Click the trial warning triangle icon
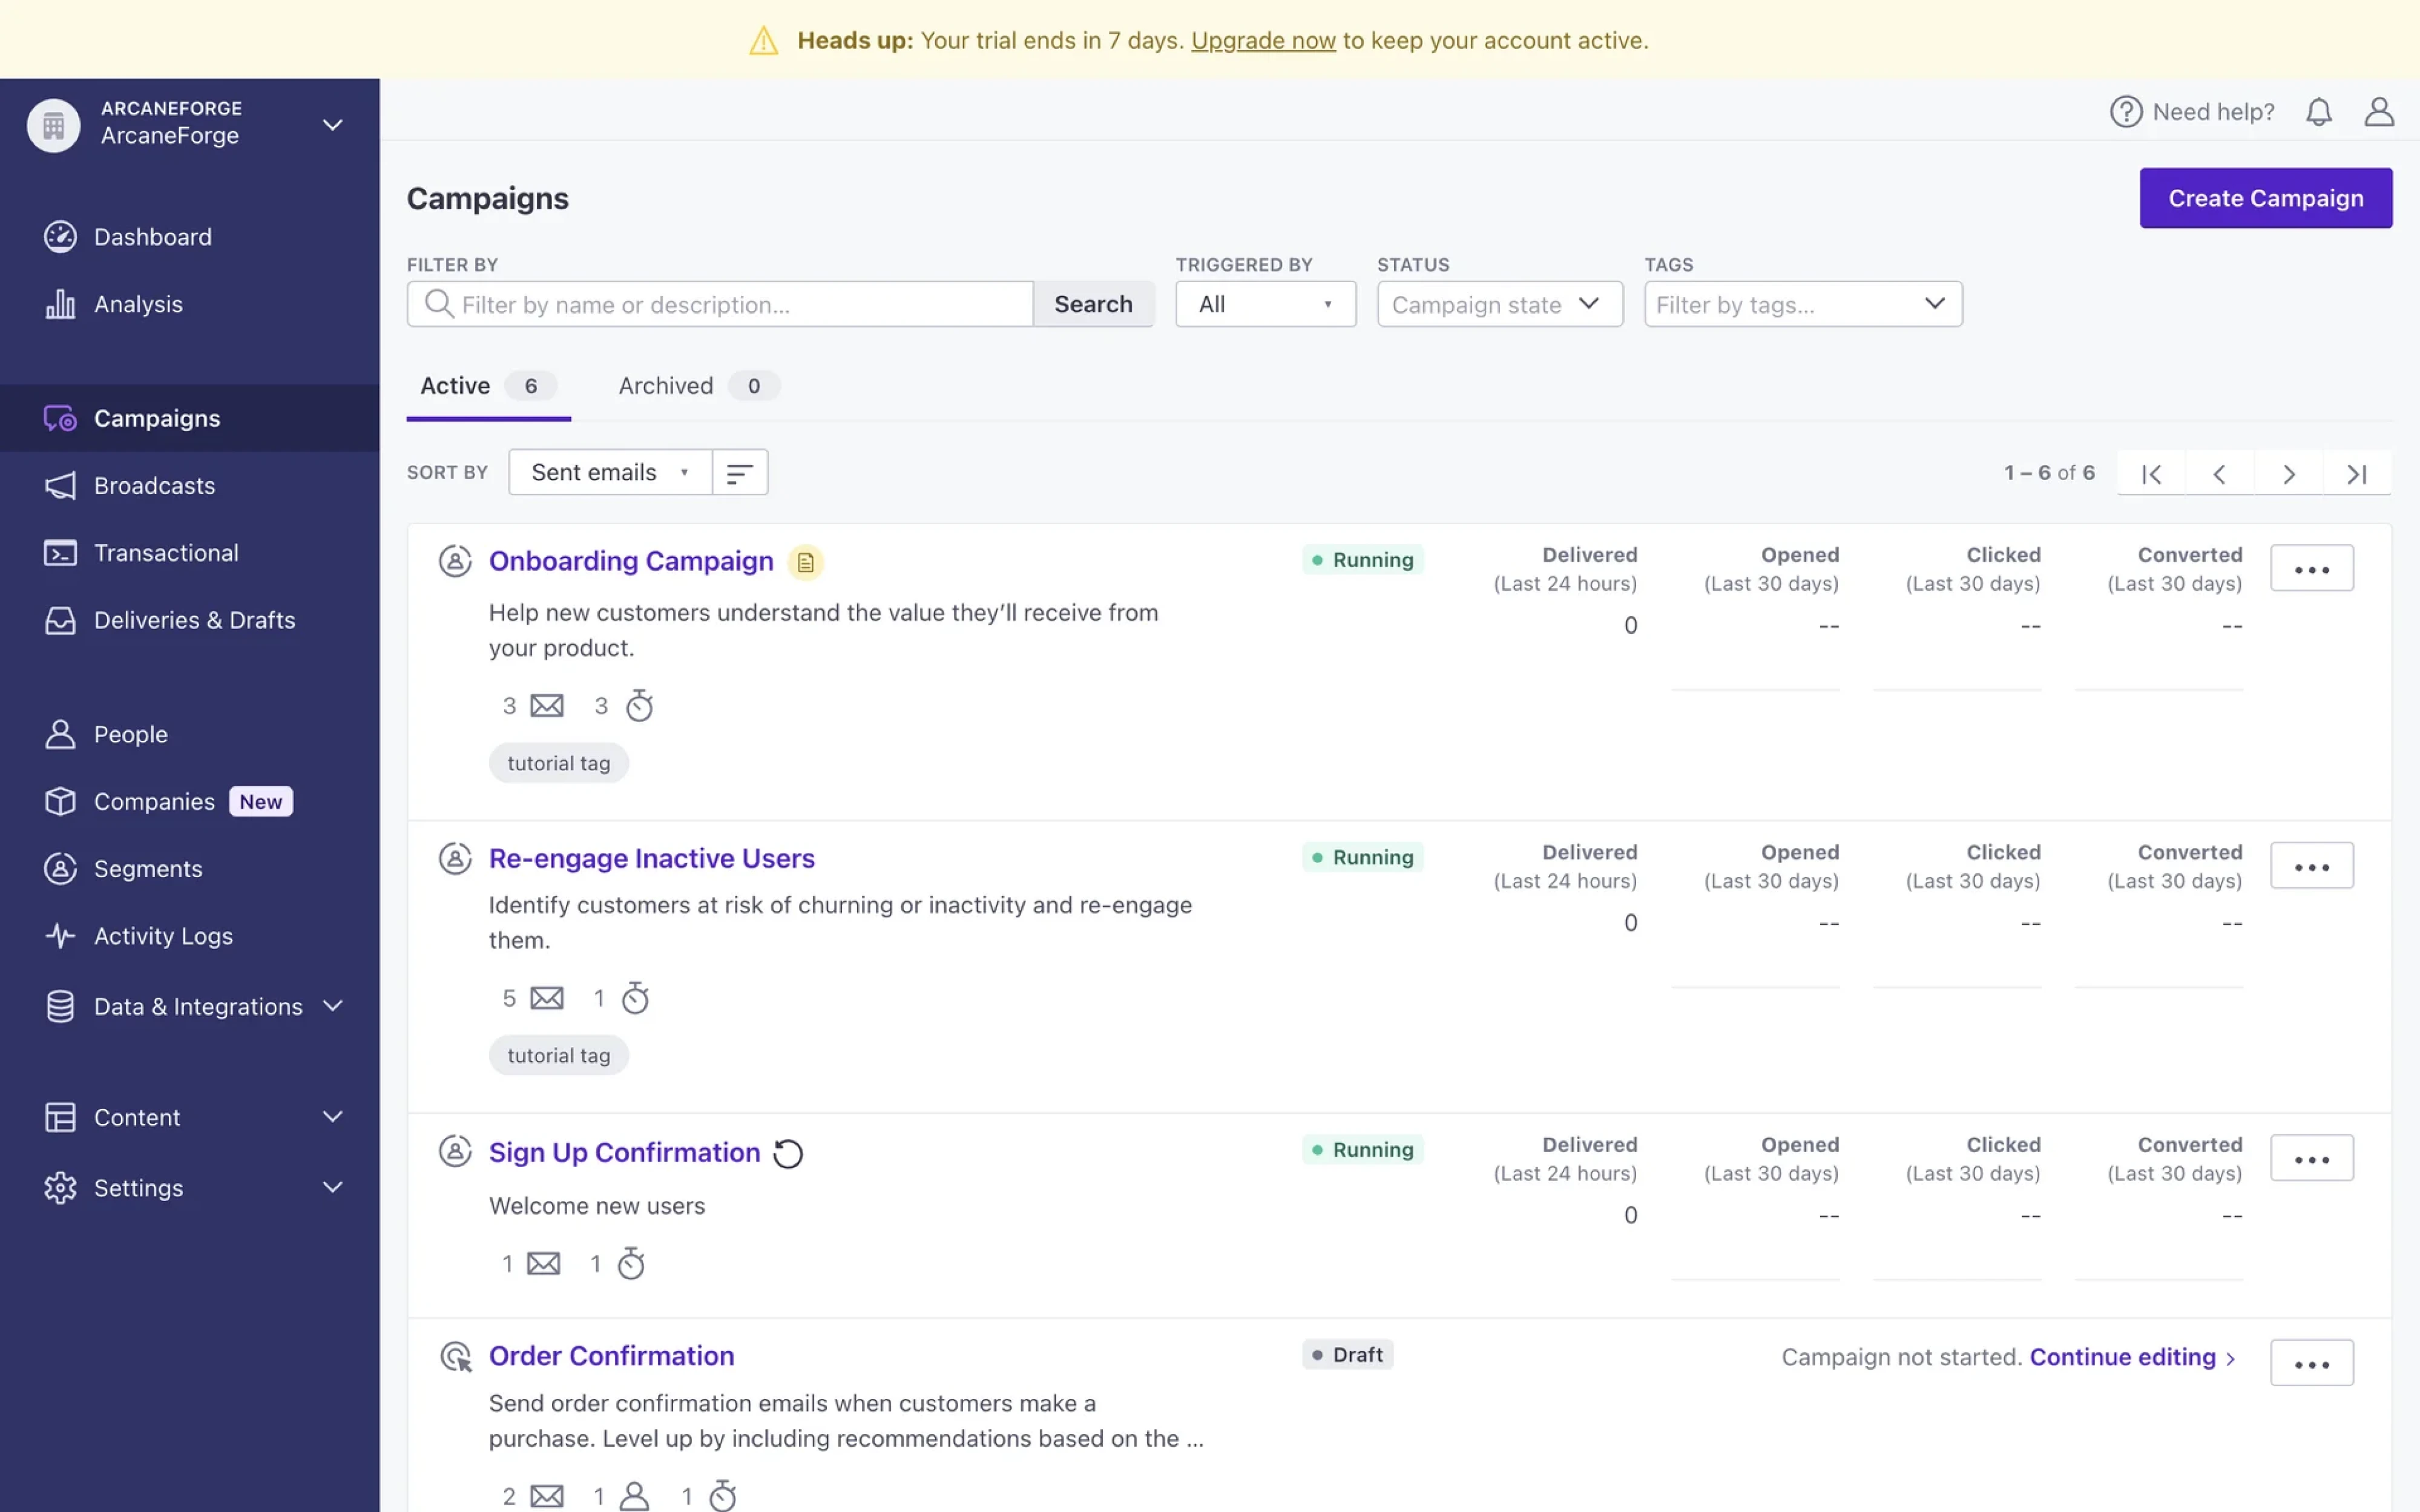Viewport: 2420px width, 1512px height. (x=764, y=40)
